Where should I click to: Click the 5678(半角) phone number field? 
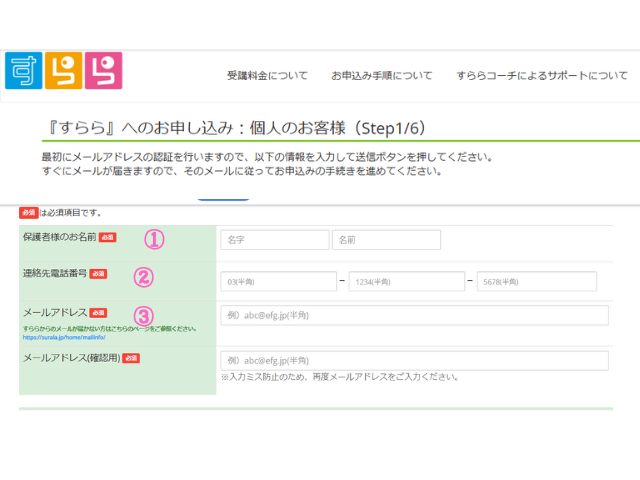tap(537, 281)
